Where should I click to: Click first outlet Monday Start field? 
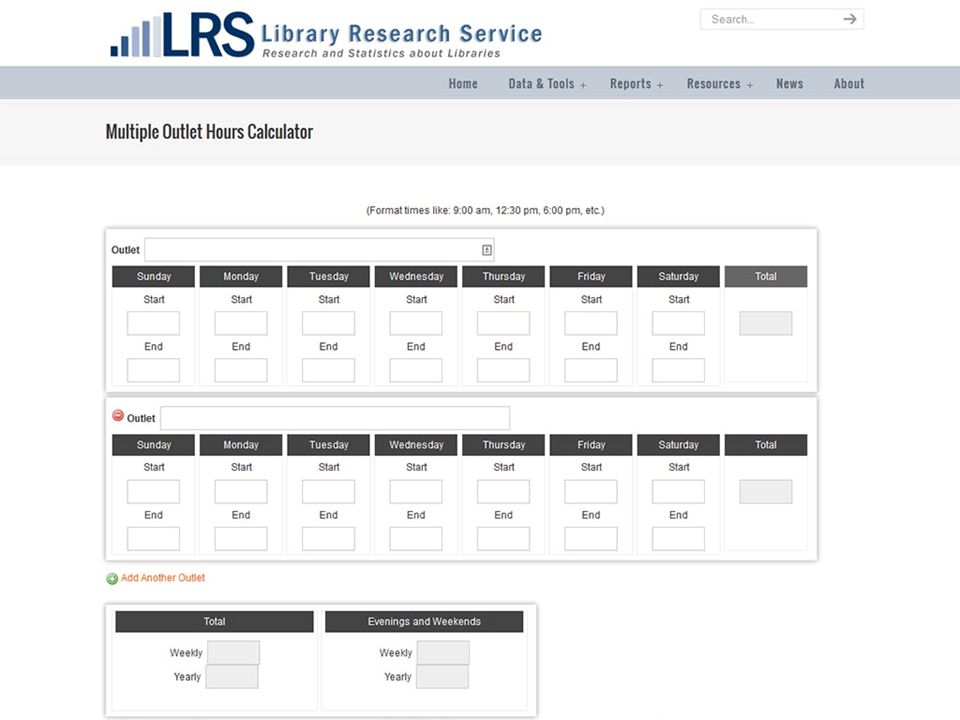[241, 323]
